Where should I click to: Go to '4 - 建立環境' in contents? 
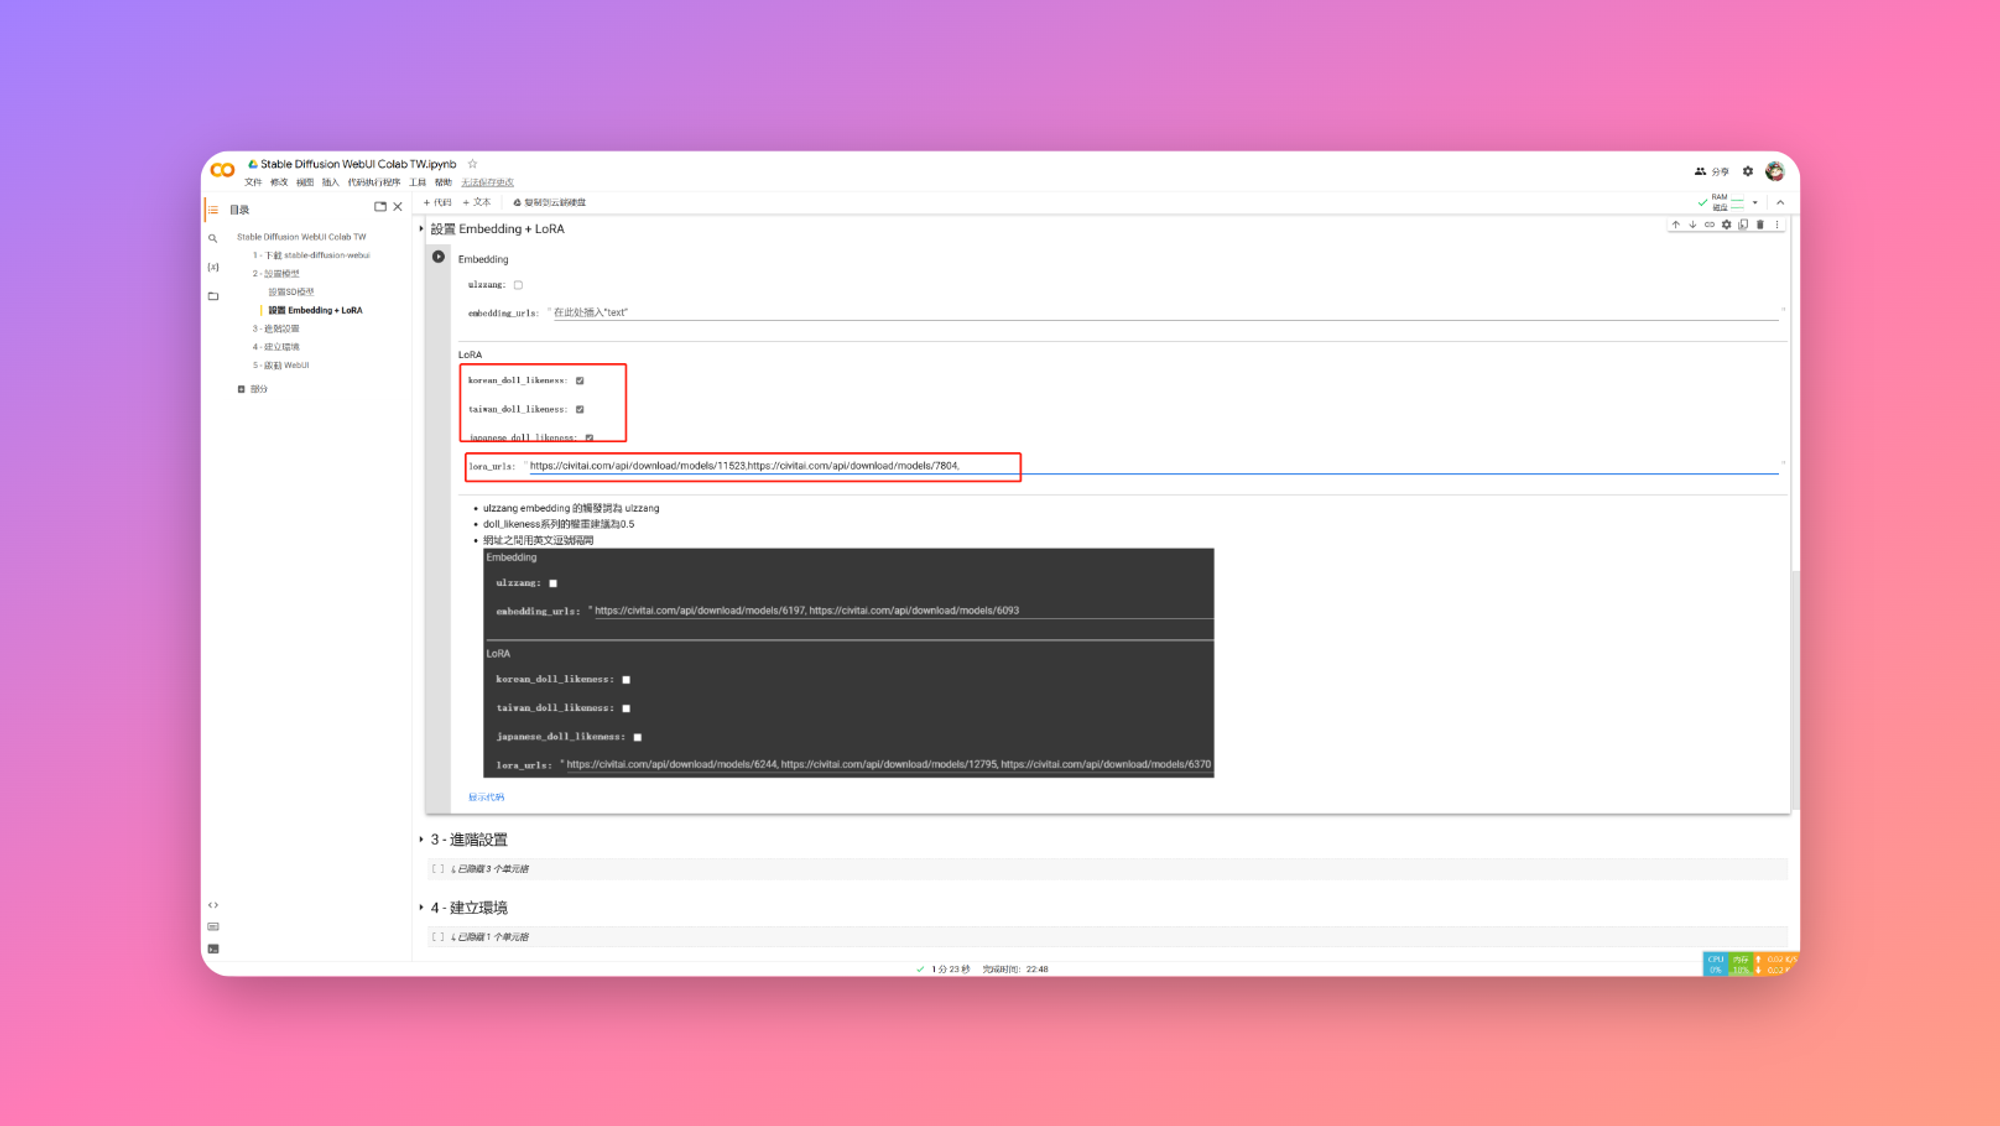click(x=276, y=347)
